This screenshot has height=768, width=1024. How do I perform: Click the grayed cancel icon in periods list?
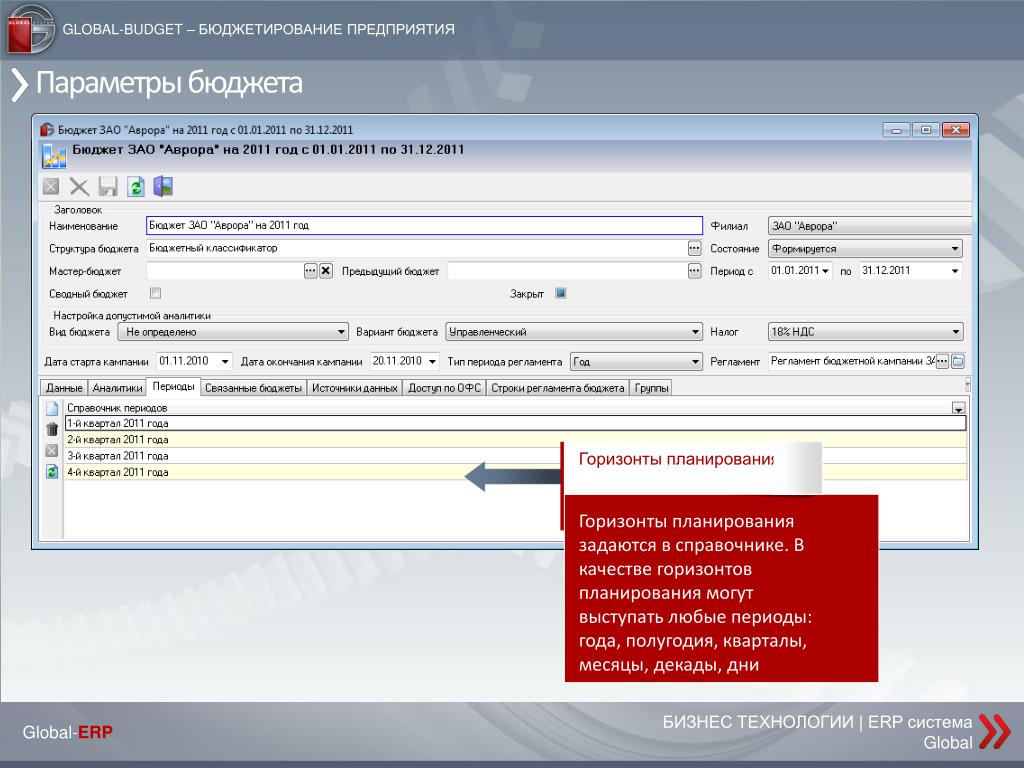pos(52,451)
